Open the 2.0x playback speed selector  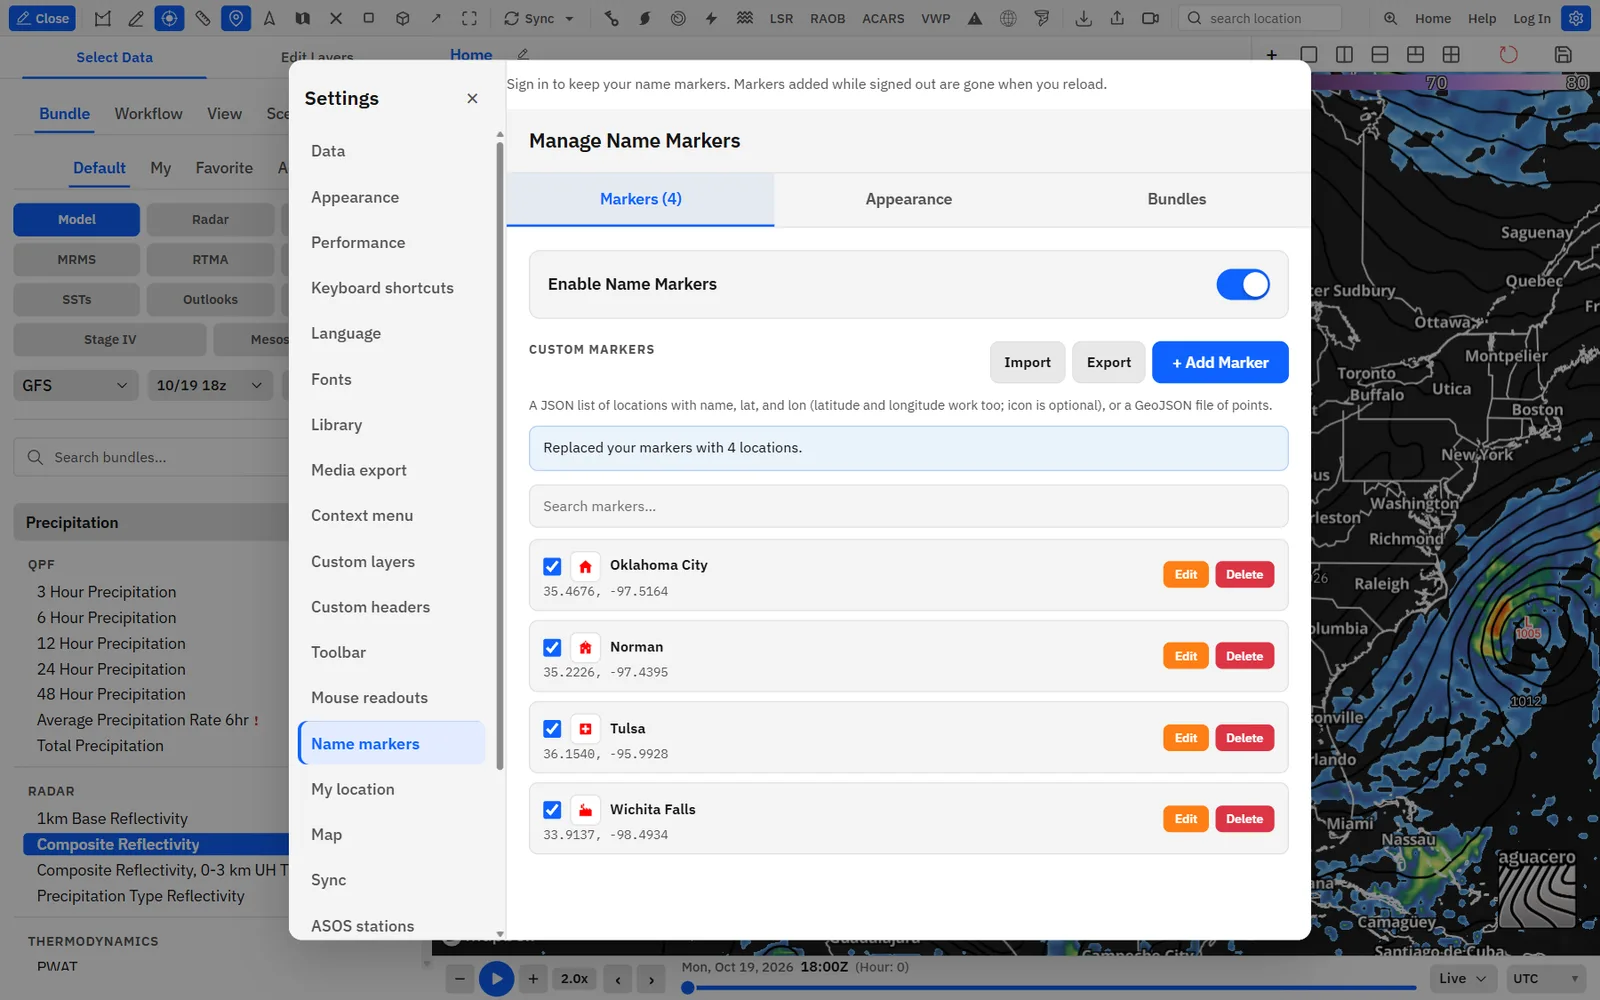(574, 979)
